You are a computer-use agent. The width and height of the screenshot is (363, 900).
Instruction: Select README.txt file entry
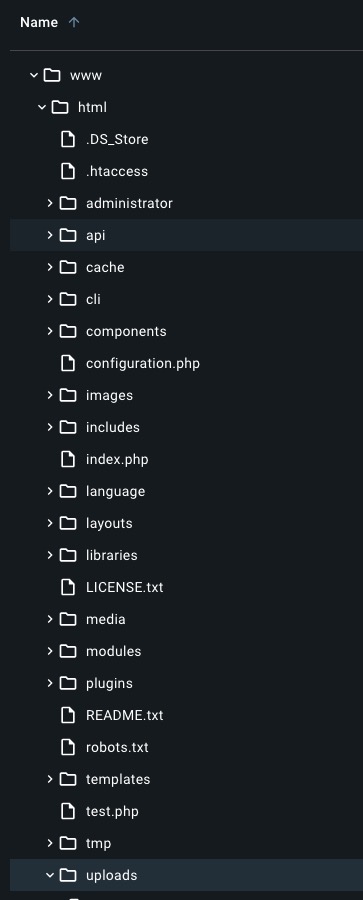(x=187, y=715)
